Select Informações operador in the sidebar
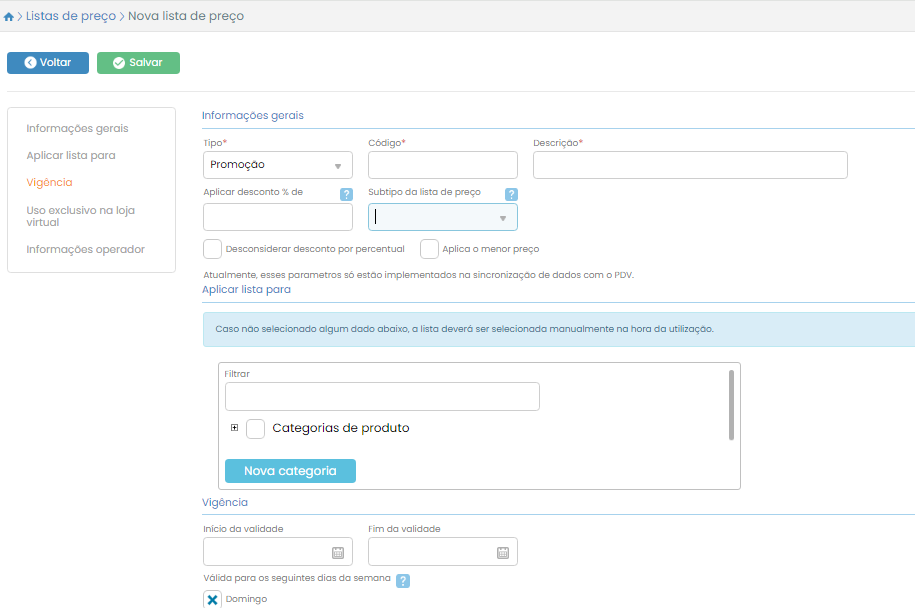915x608 pixels. (x=85, y=250)
